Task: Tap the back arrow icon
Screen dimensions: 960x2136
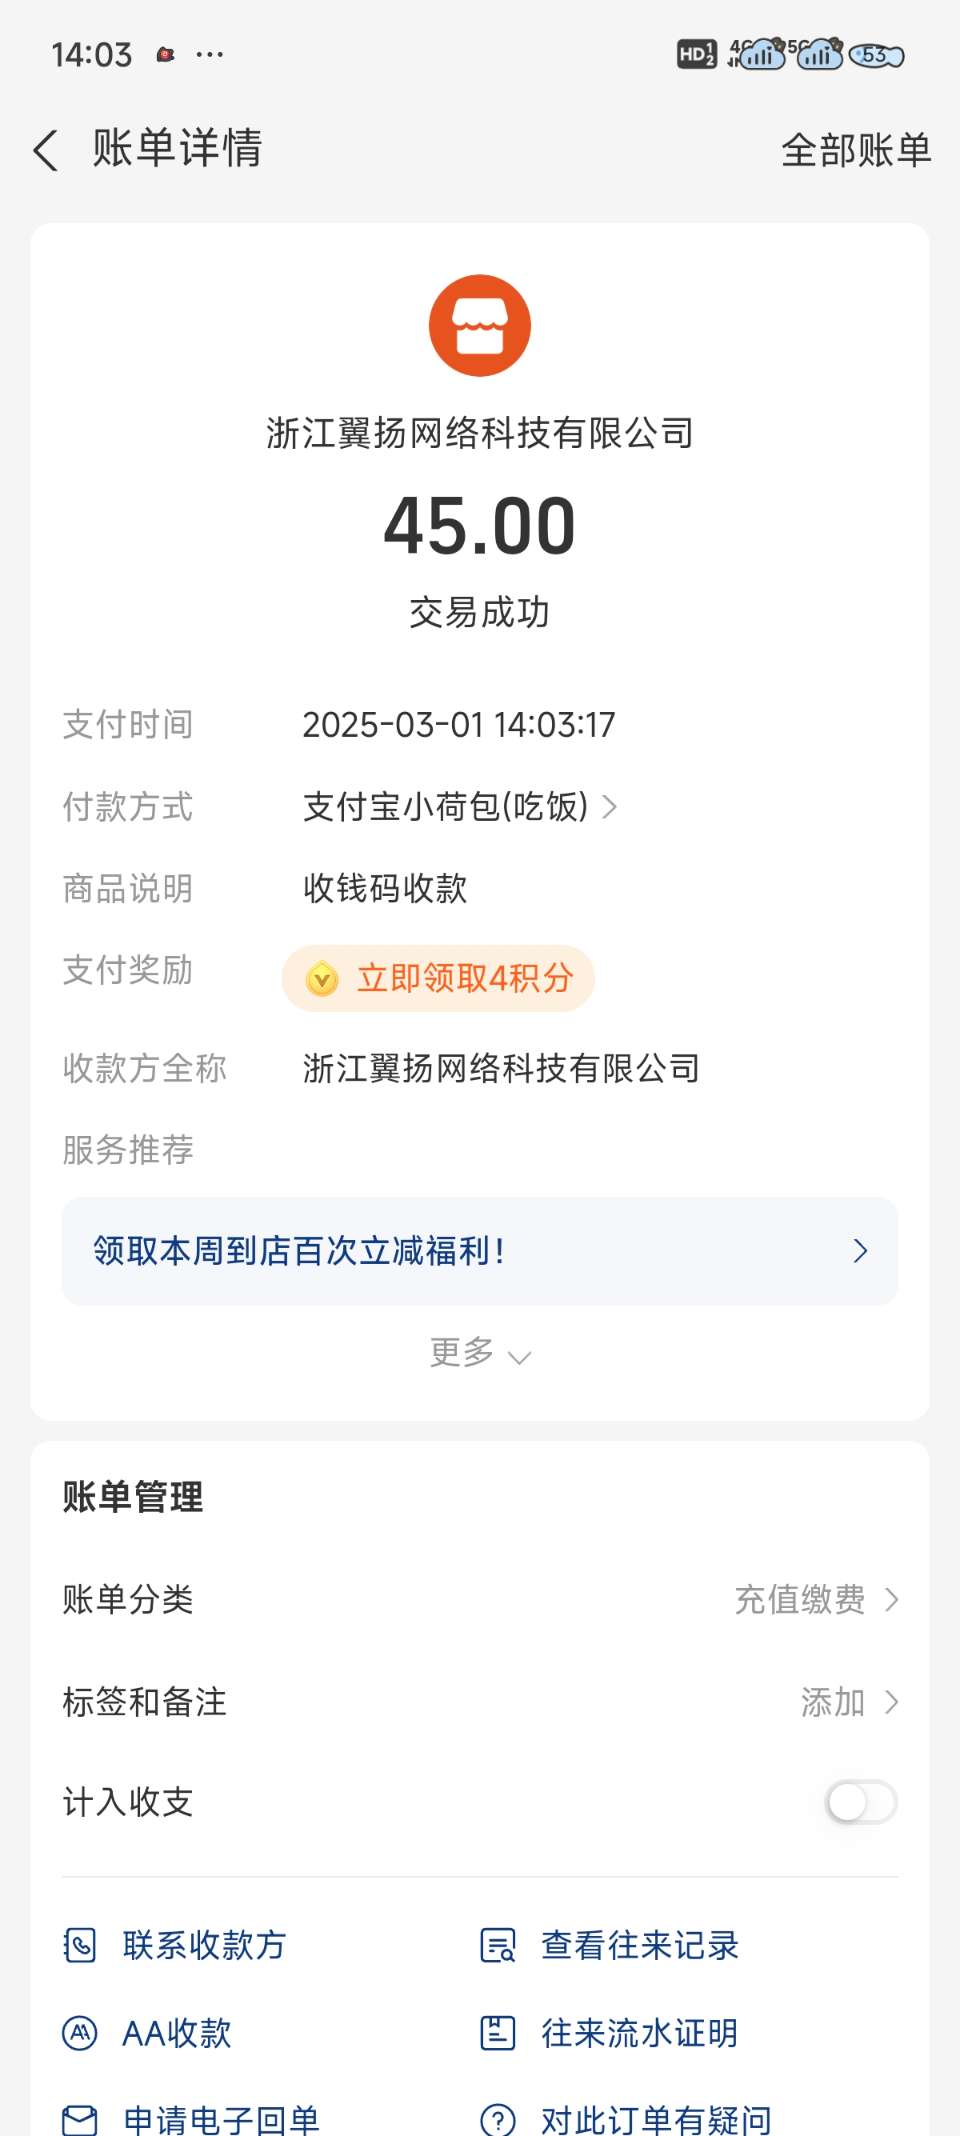Action: 46,150
